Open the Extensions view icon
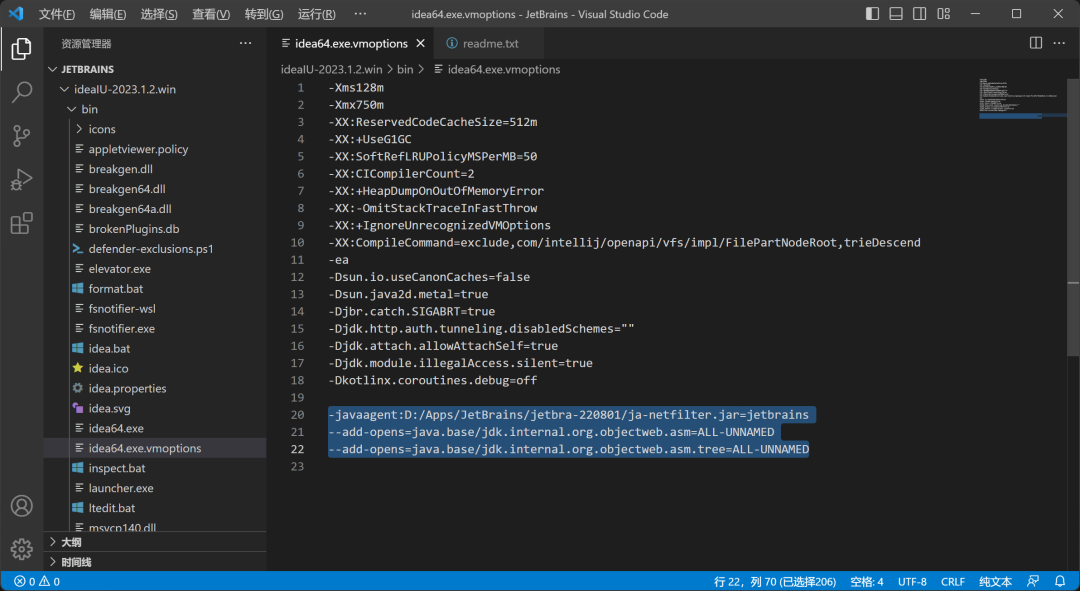 coord(21,224)
